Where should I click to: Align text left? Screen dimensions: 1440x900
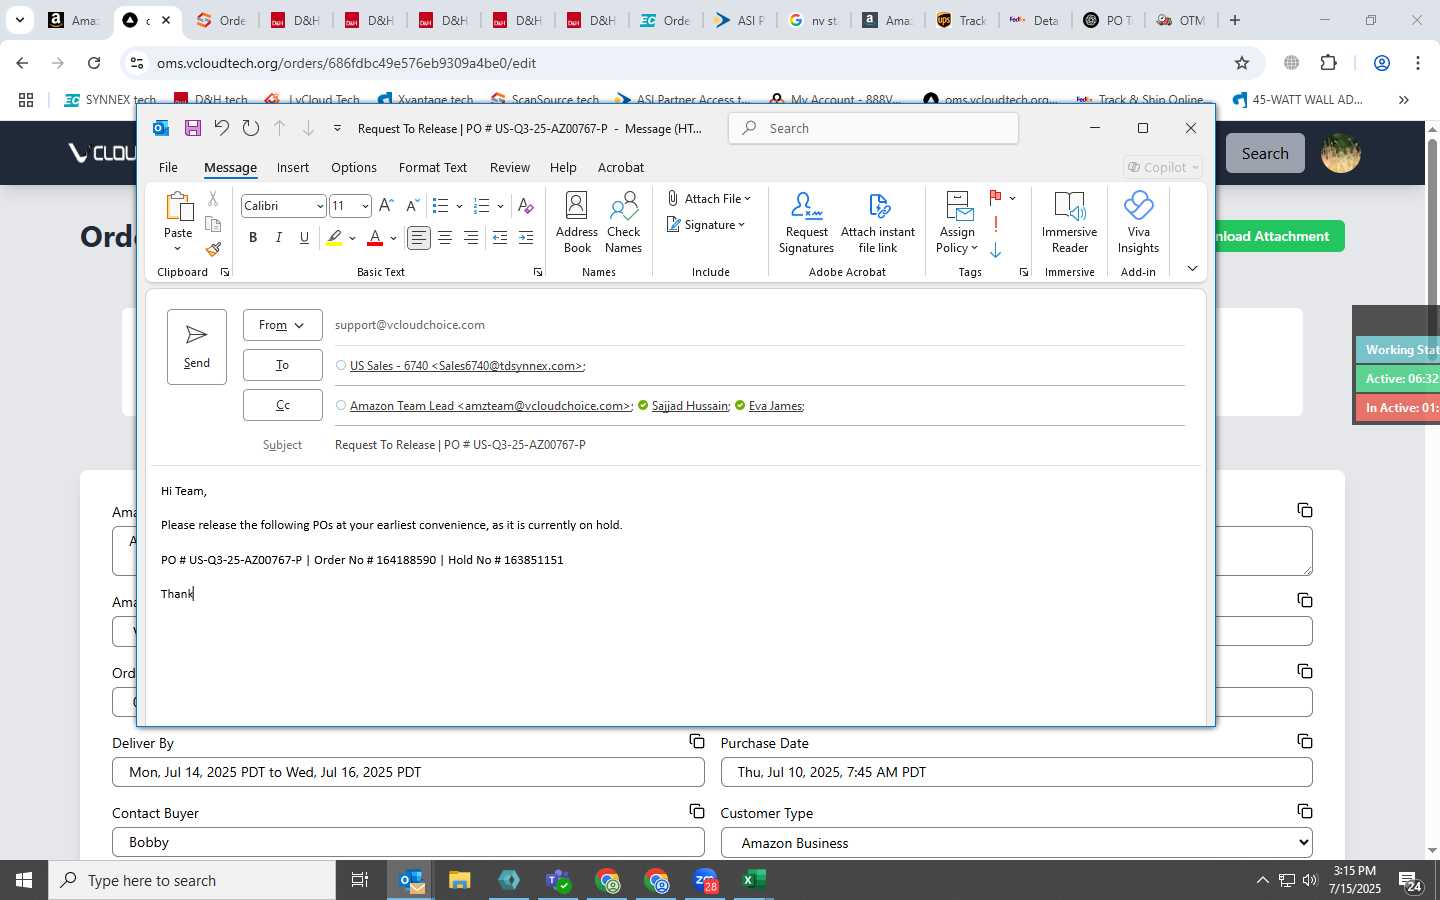419,237
